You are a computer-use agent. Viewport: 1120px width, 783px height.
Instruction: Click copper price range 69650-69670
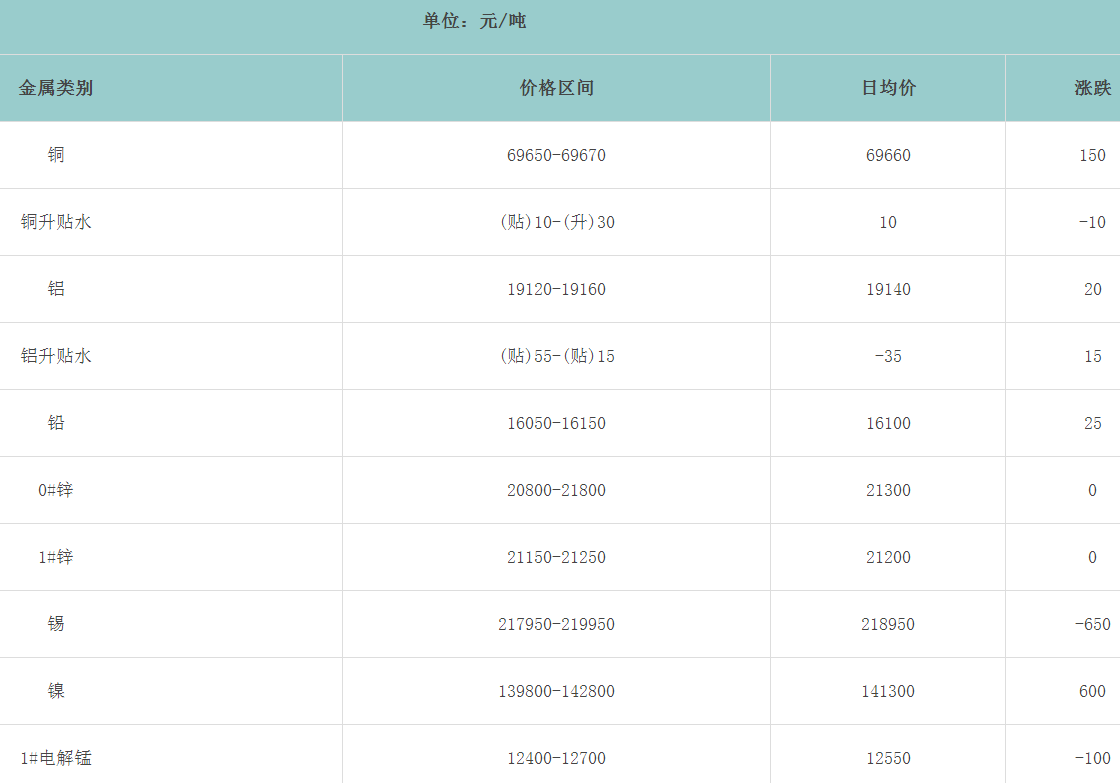coord(556,156)
